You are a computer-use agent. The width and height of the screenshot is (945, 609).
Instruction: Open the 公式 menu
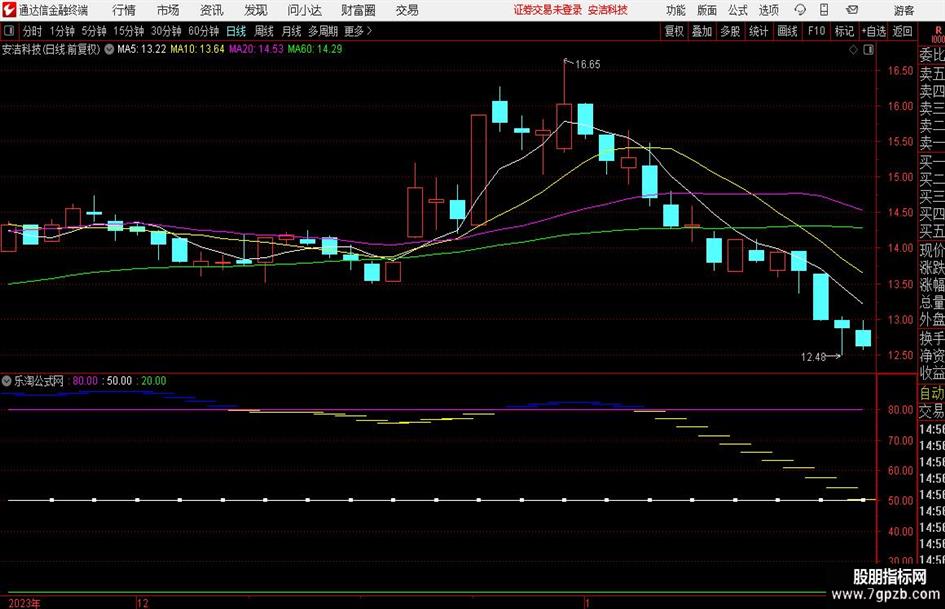click(x=738, y=10)
